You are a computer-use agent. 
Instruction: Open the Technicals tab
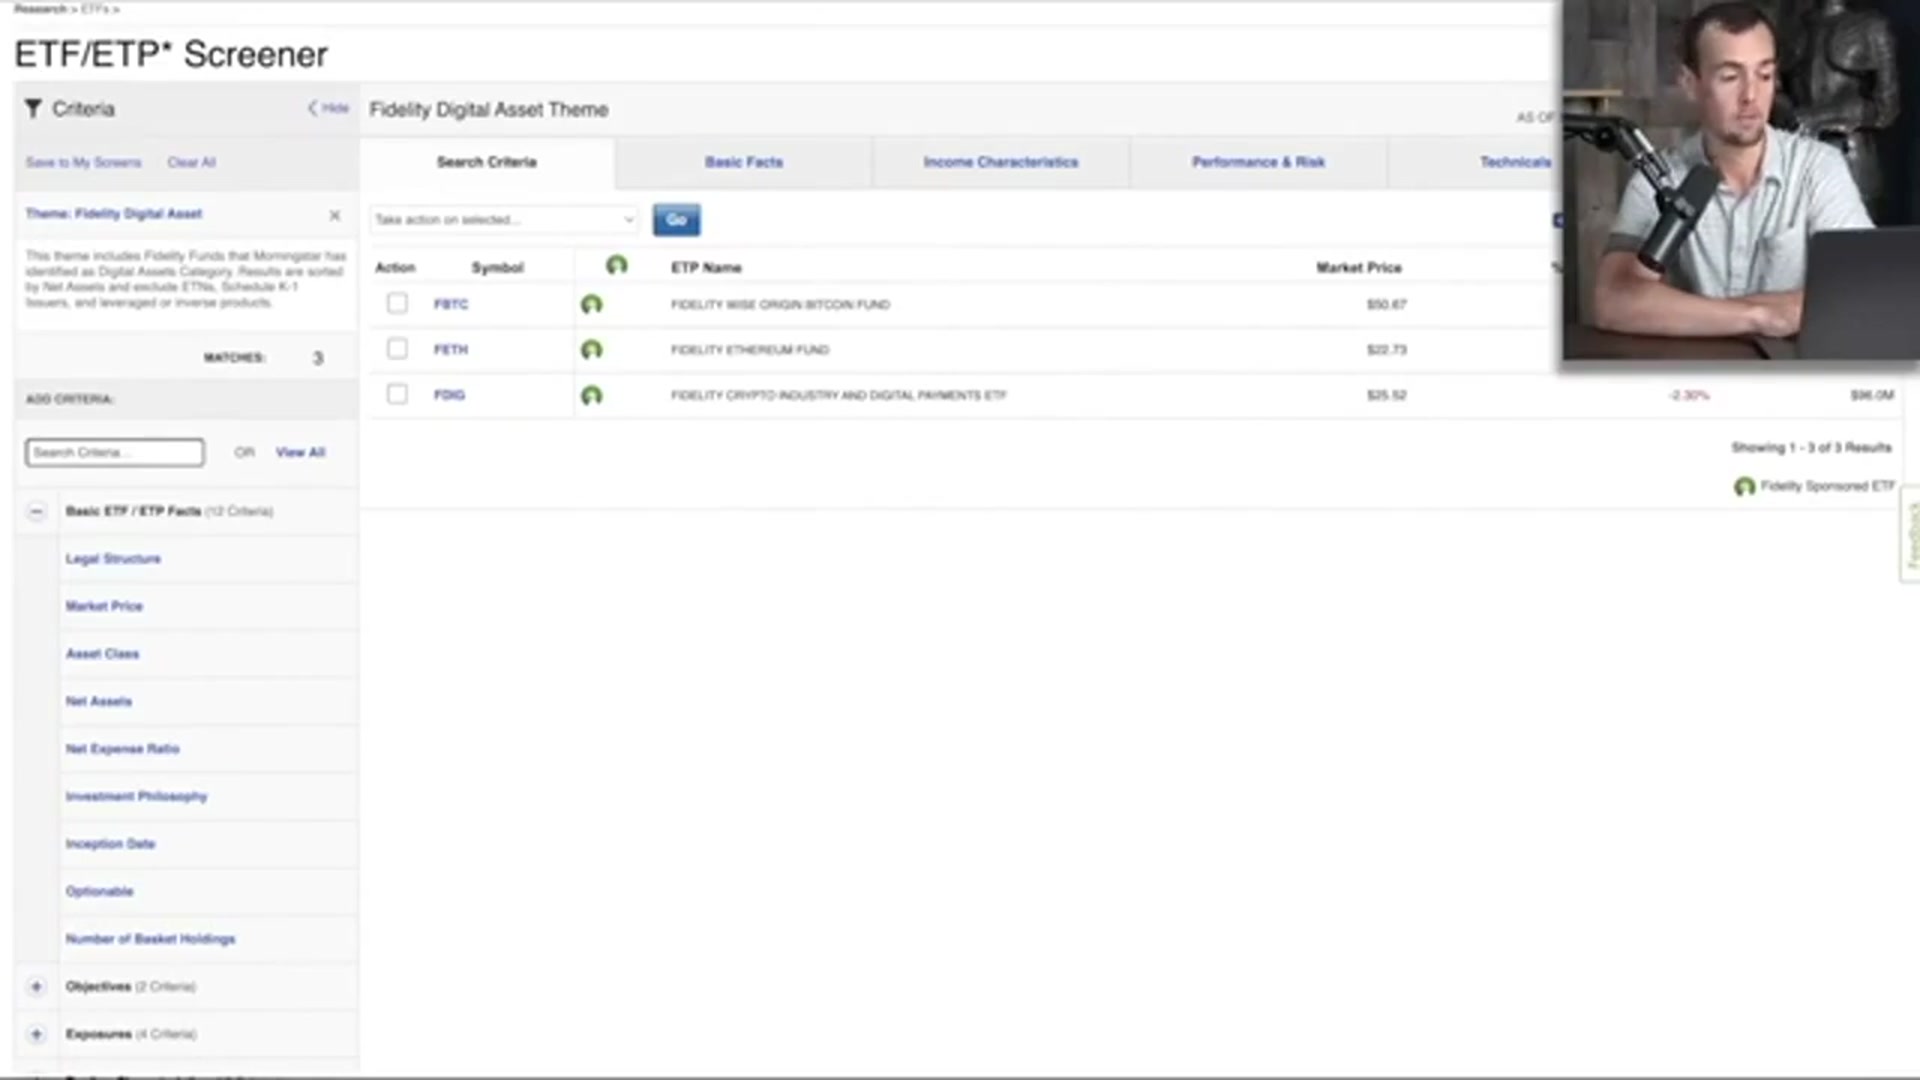(1515, 162)
